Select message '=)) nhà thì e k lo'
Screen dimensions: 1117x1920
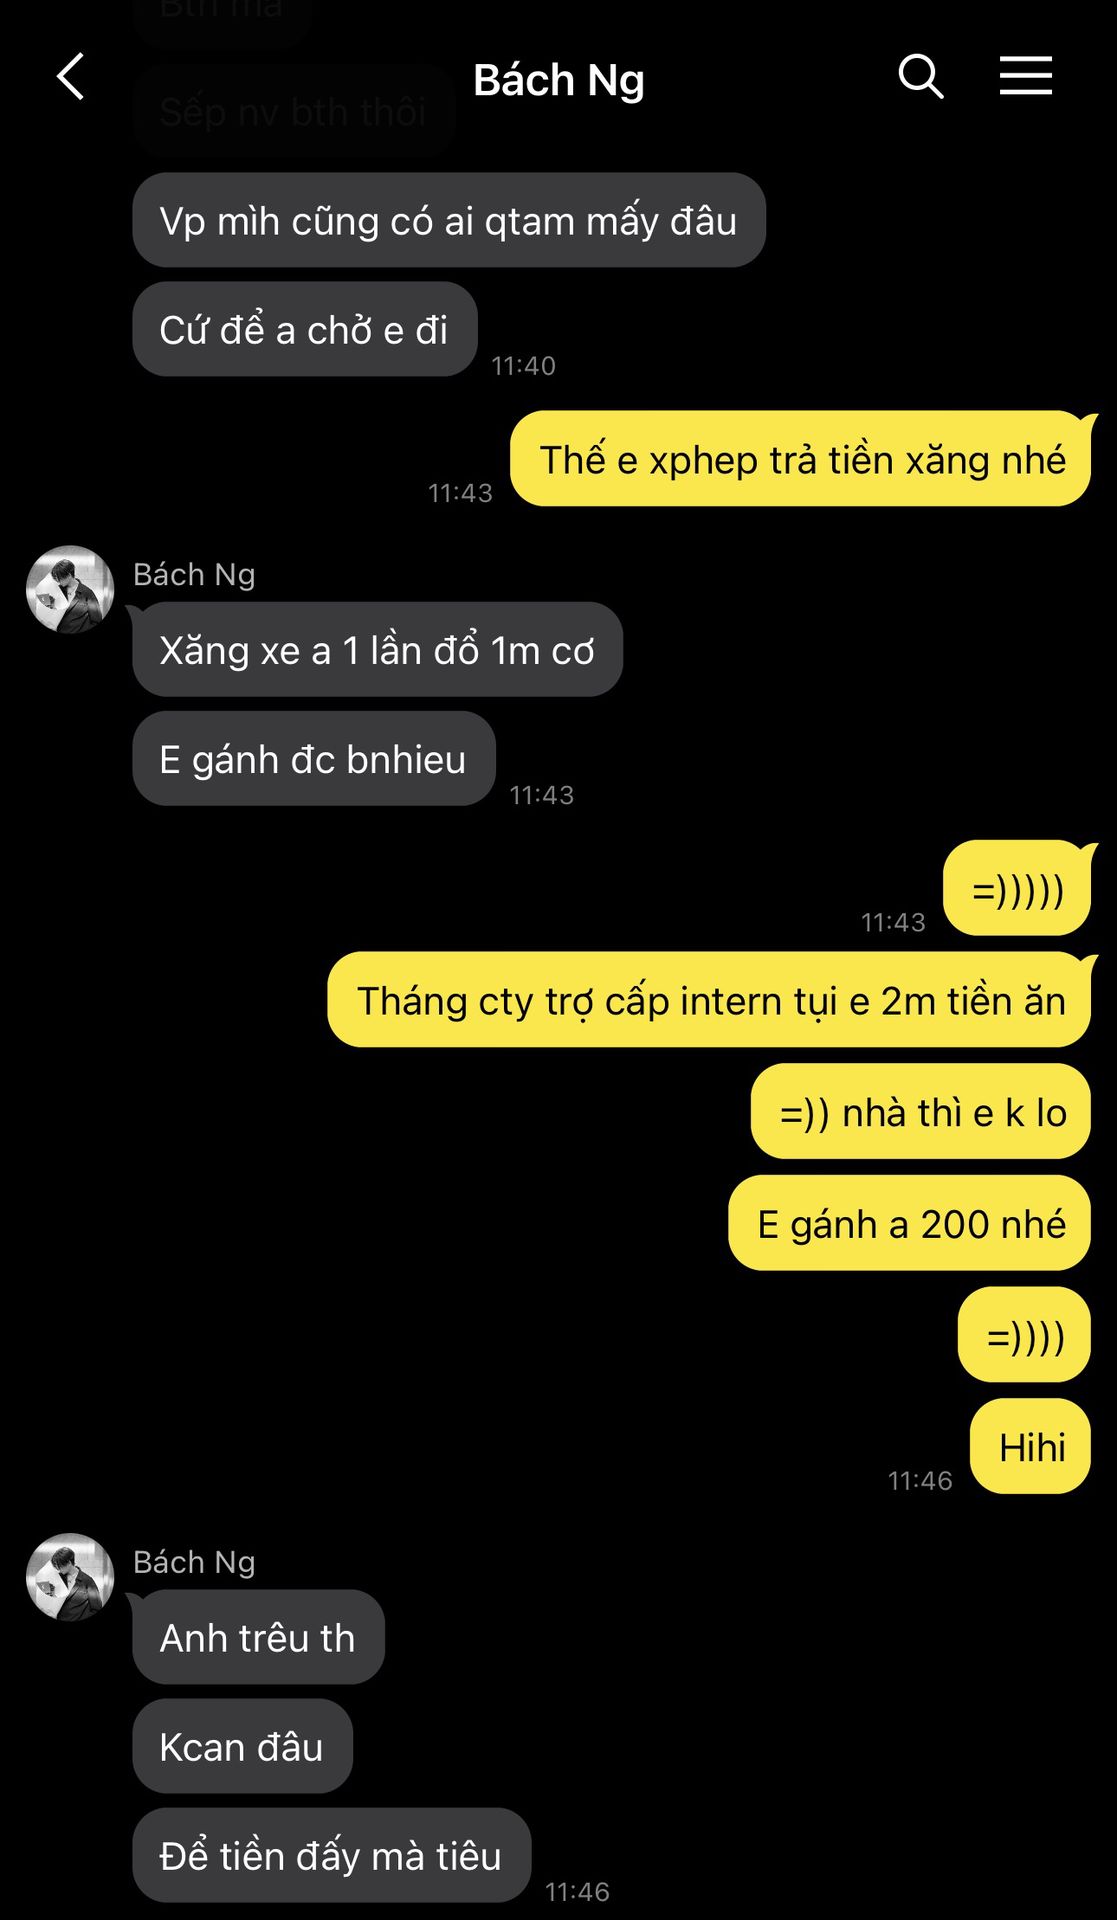point(921,1111)
